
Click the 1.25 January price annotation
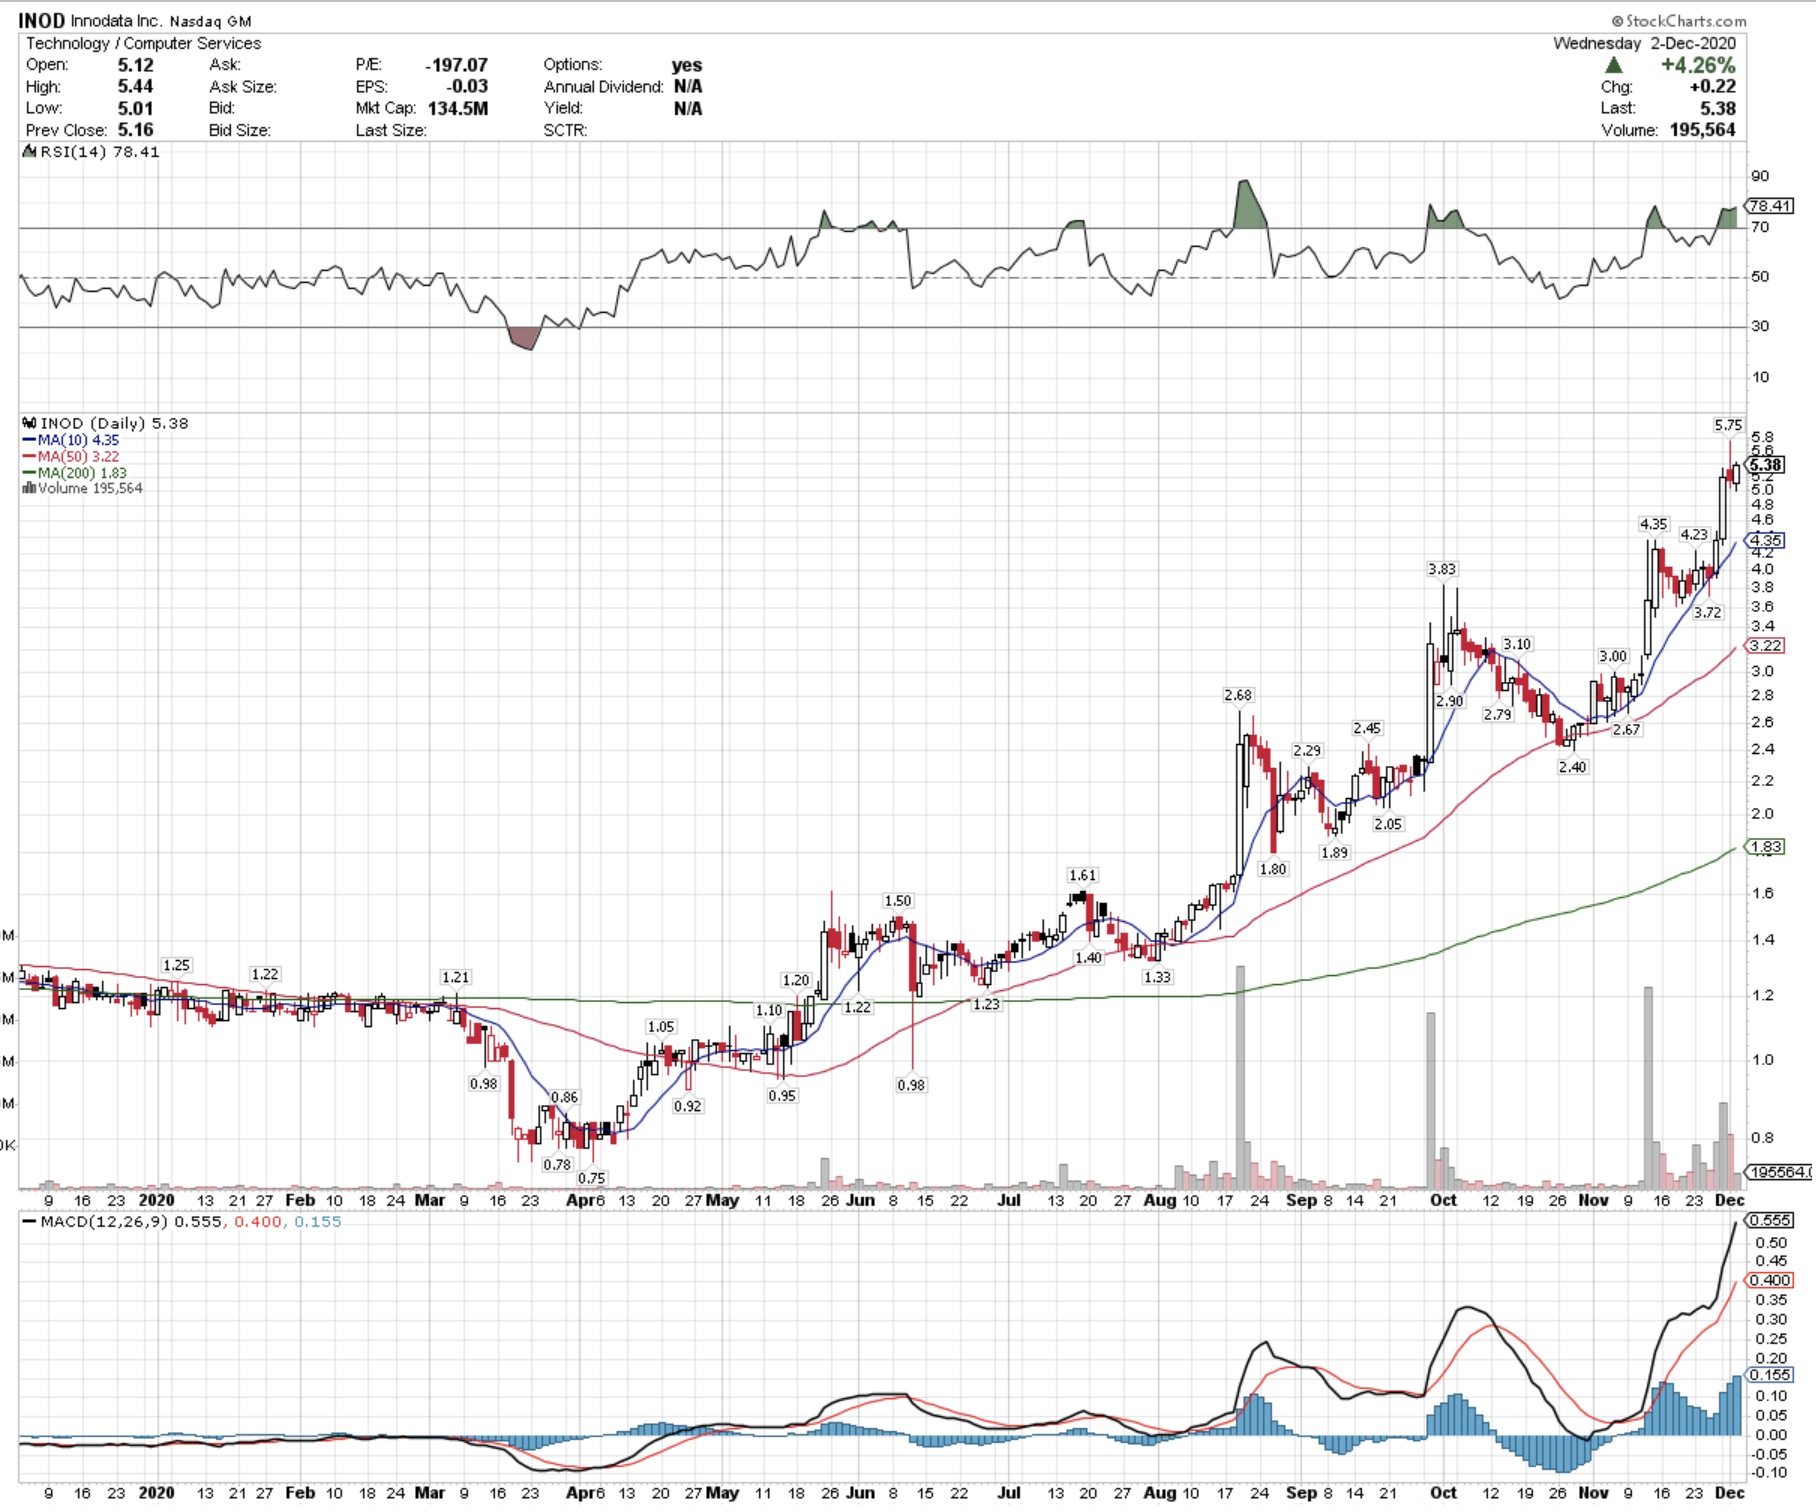point(176,965)
